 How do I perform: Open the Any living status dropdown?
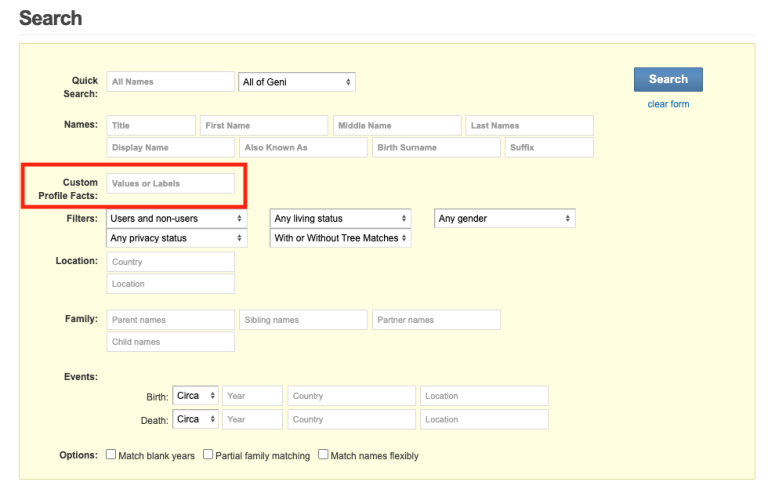(x=341, y=218)
